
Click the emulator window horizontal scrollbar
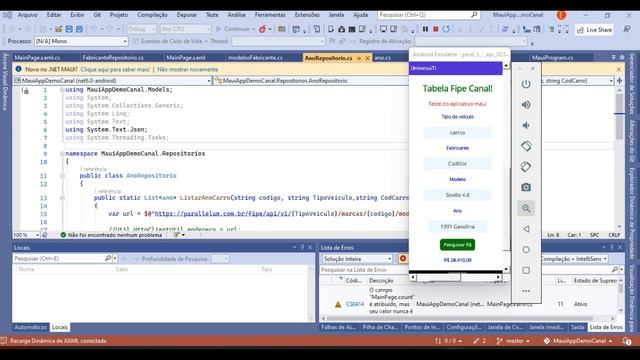click(x=456, y=278)
